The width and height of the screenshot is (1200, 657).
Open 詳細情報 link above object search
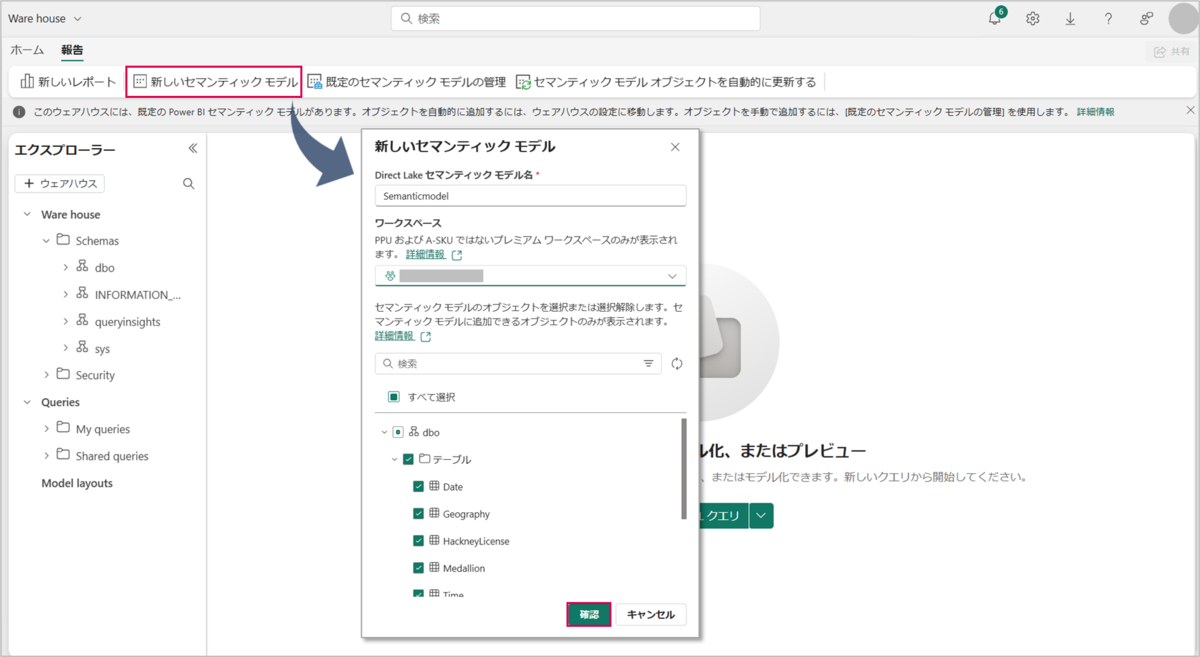pyautogui.click(x=394, y=337)
